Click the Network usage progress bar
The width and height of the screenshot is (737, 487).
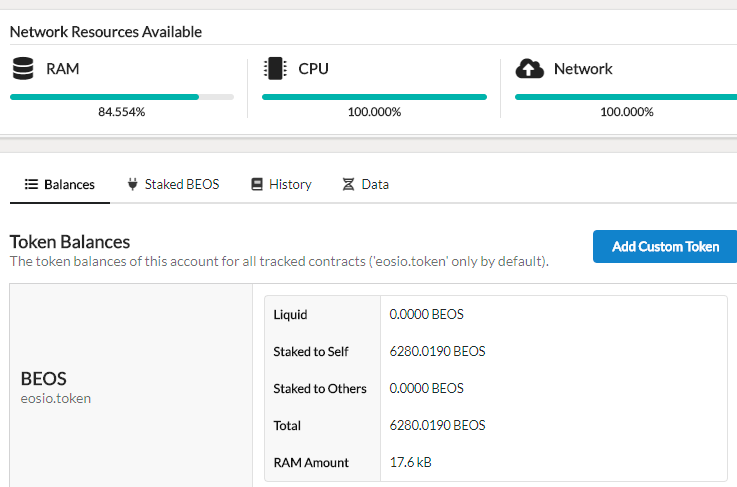click(x=625, y=97)
